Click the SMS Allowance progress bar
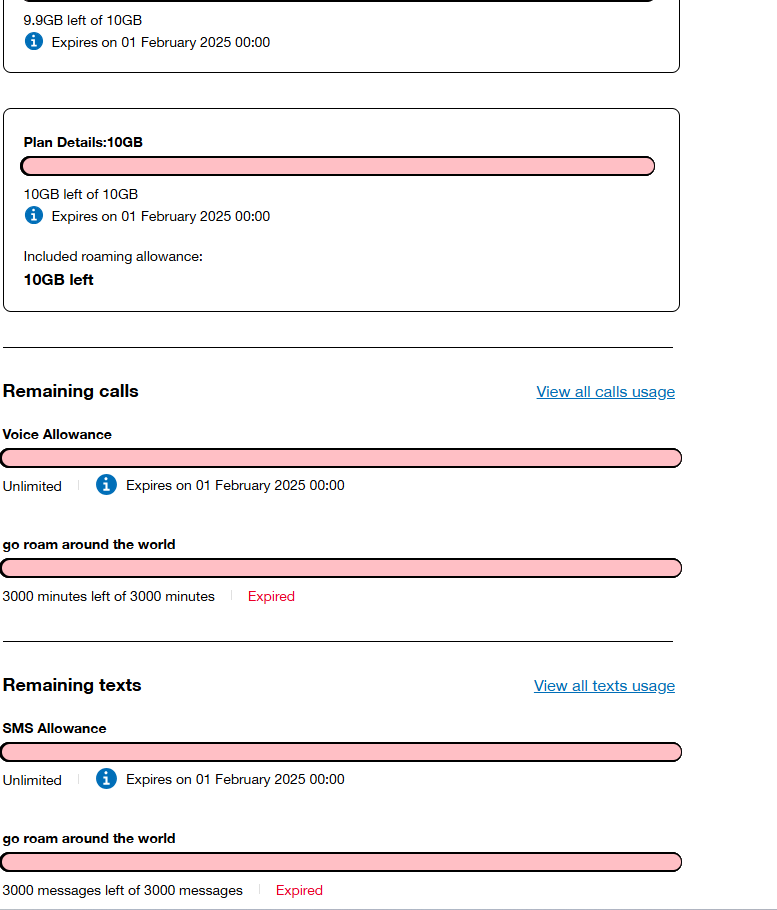This screenshot has height=910, width=777. pyautogui.click(x=341, y=752)
